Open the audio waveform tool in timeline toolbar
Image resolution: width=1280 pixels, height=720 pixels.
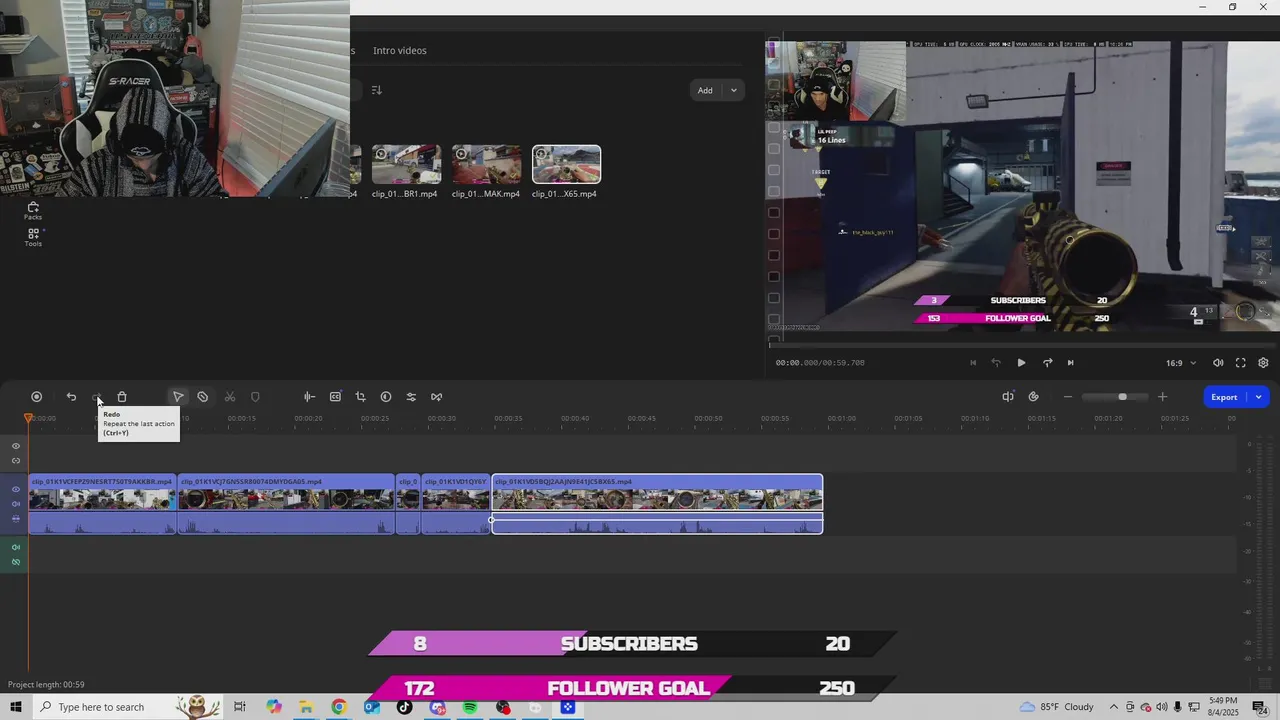(309, 397)
